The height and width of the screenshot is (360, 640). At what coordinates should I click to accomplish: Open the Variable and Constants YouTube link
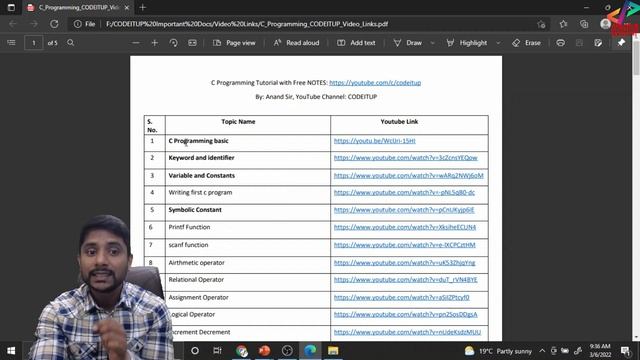(409, 176)
